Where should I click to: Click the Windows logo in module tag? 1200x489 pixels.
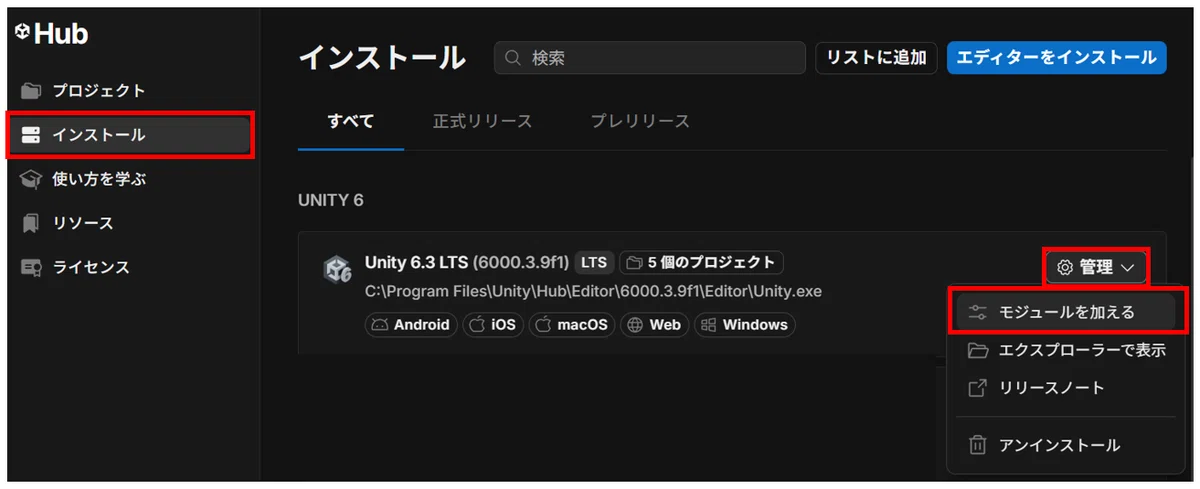coord(709,325)
